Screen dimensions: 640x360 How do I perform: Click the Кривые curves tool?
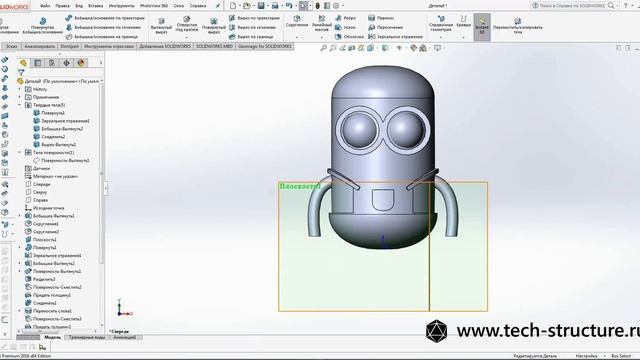tap(463, 22)
